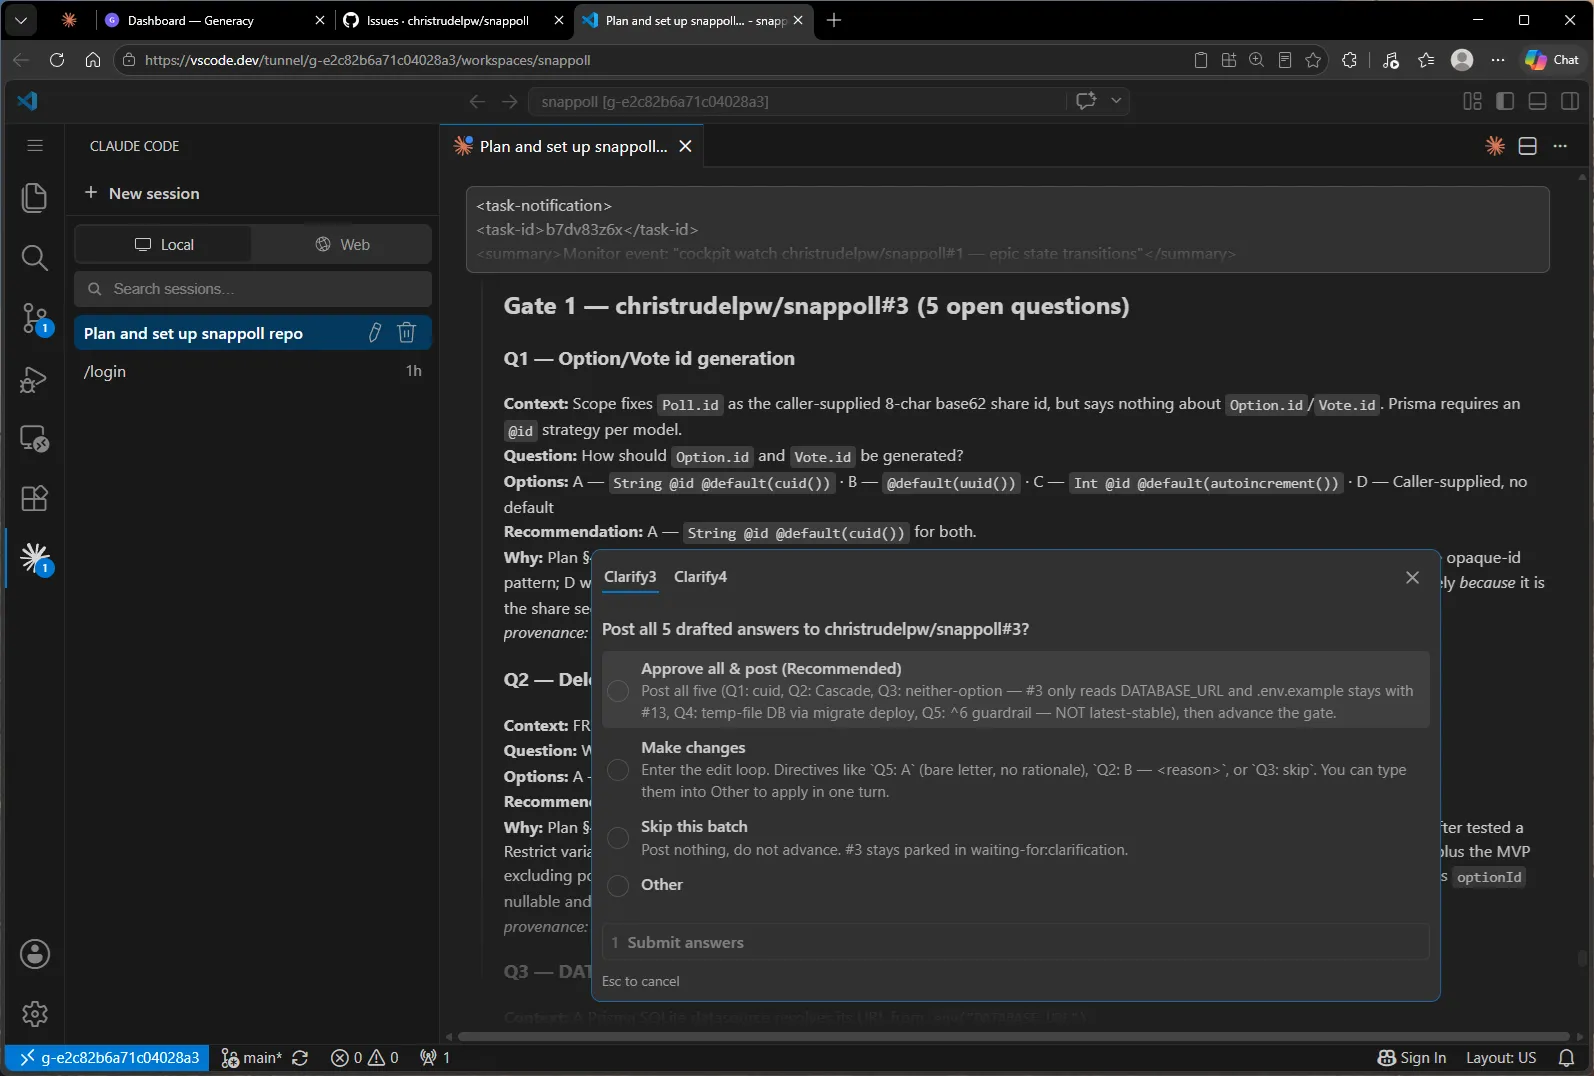Click errors and warnings status counter
Image resolution: width=1594 pixels, height=1076 pixels.
point(365,1057)
